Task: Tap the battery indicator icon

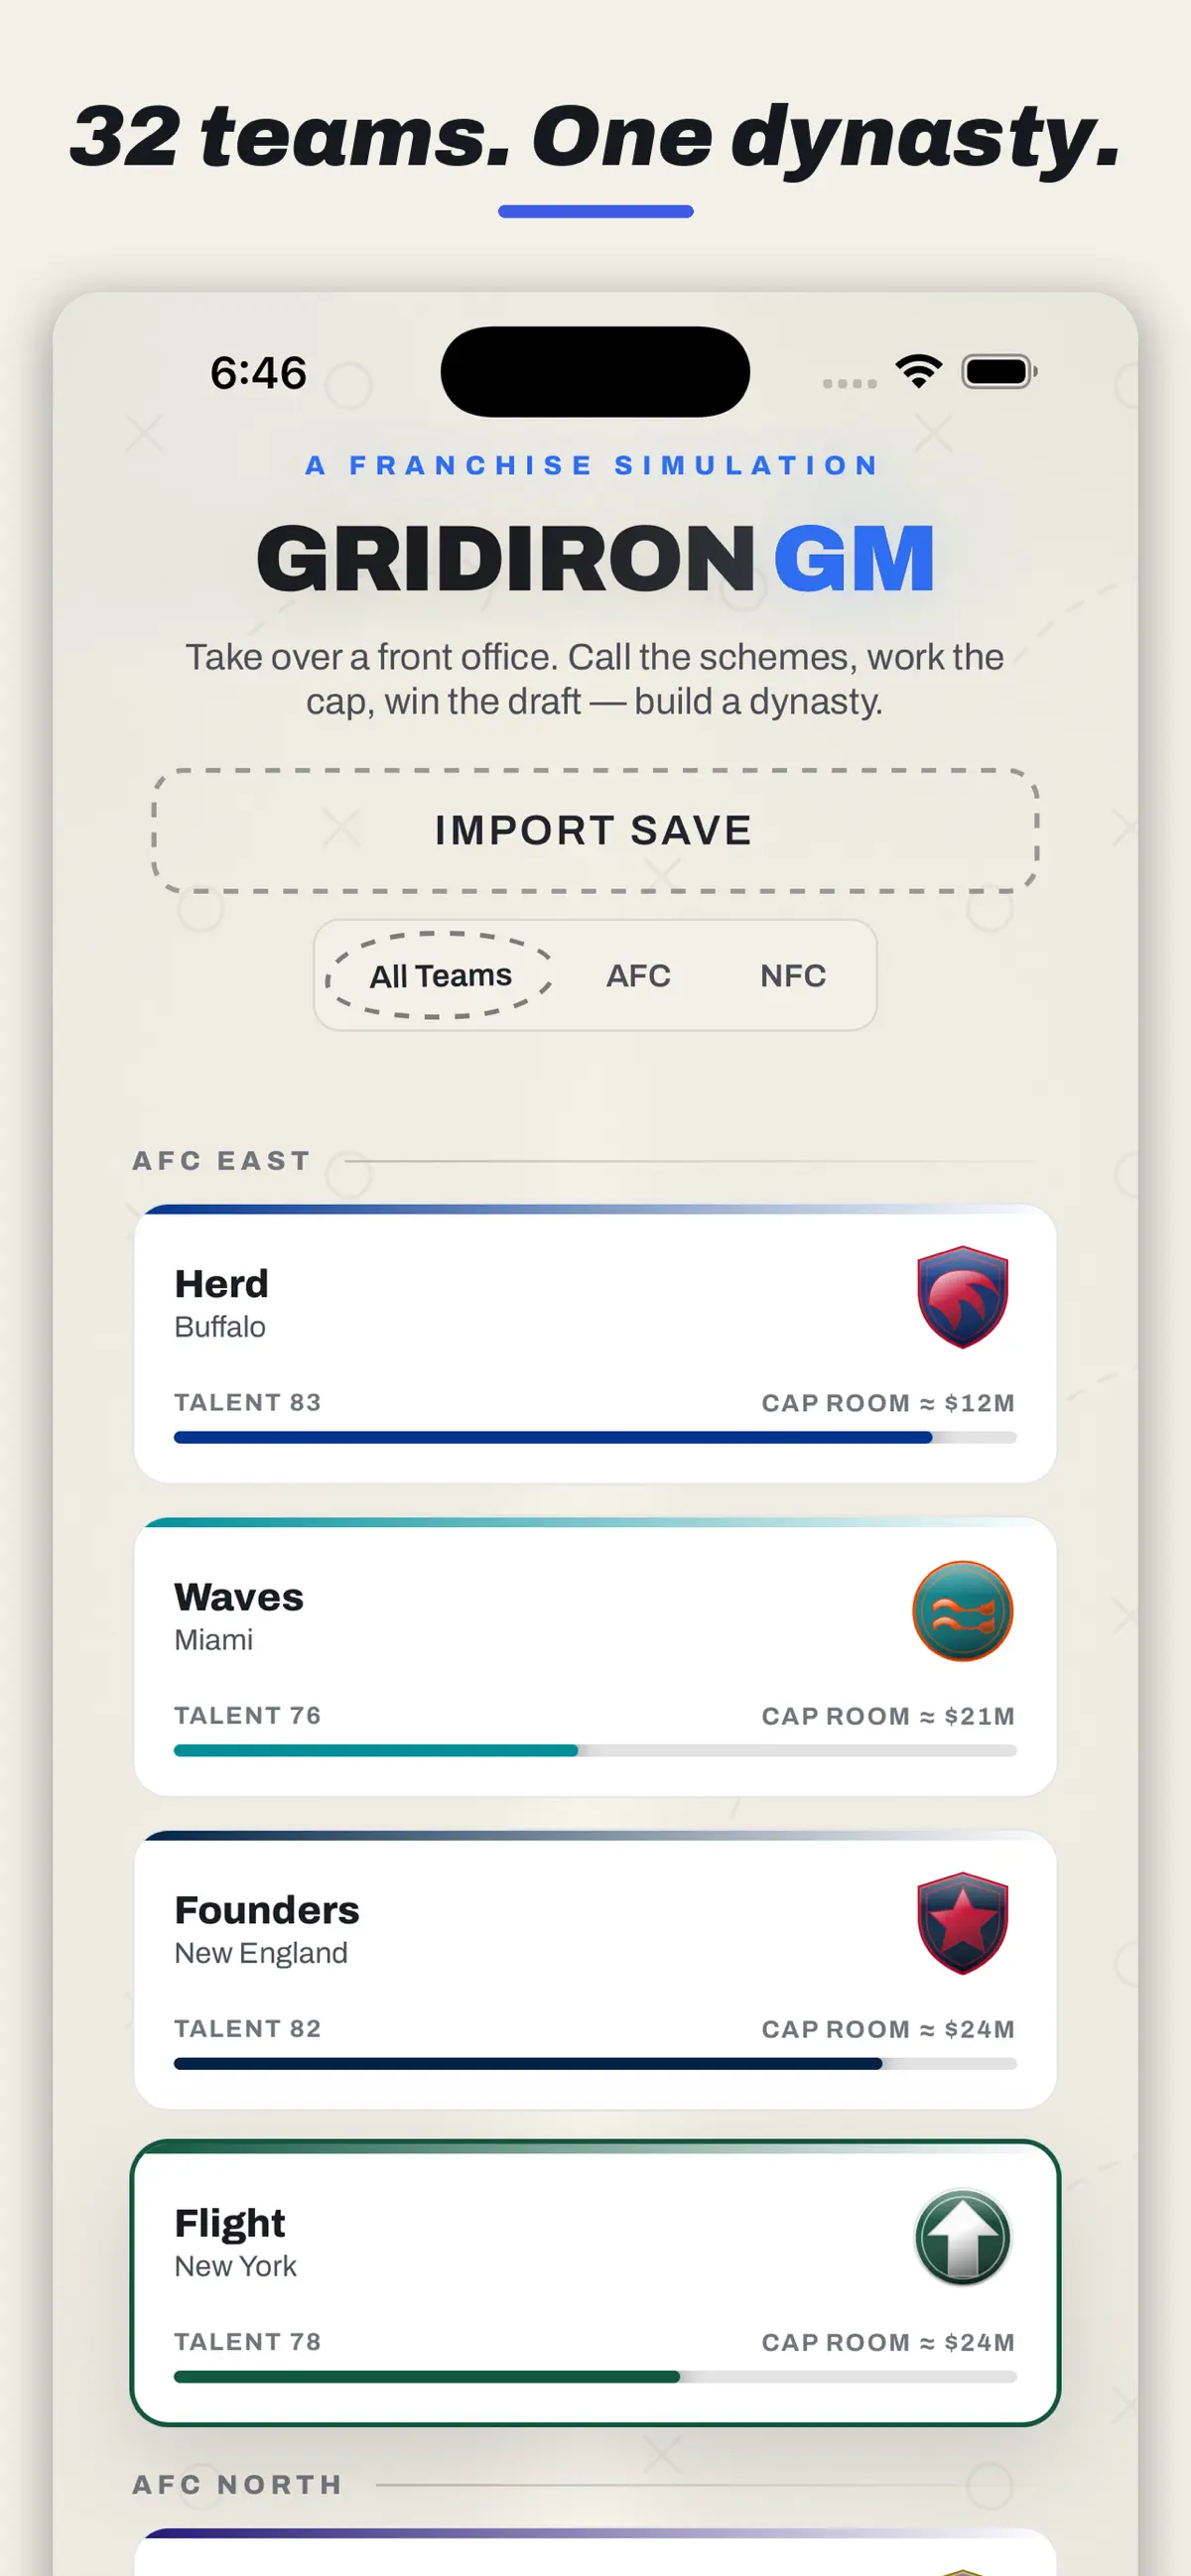Action: pos(998,371)
